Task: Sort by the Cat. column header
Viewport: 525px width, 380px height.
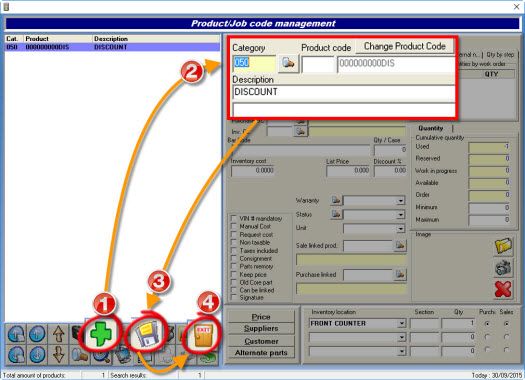Action: coord(14,39)
